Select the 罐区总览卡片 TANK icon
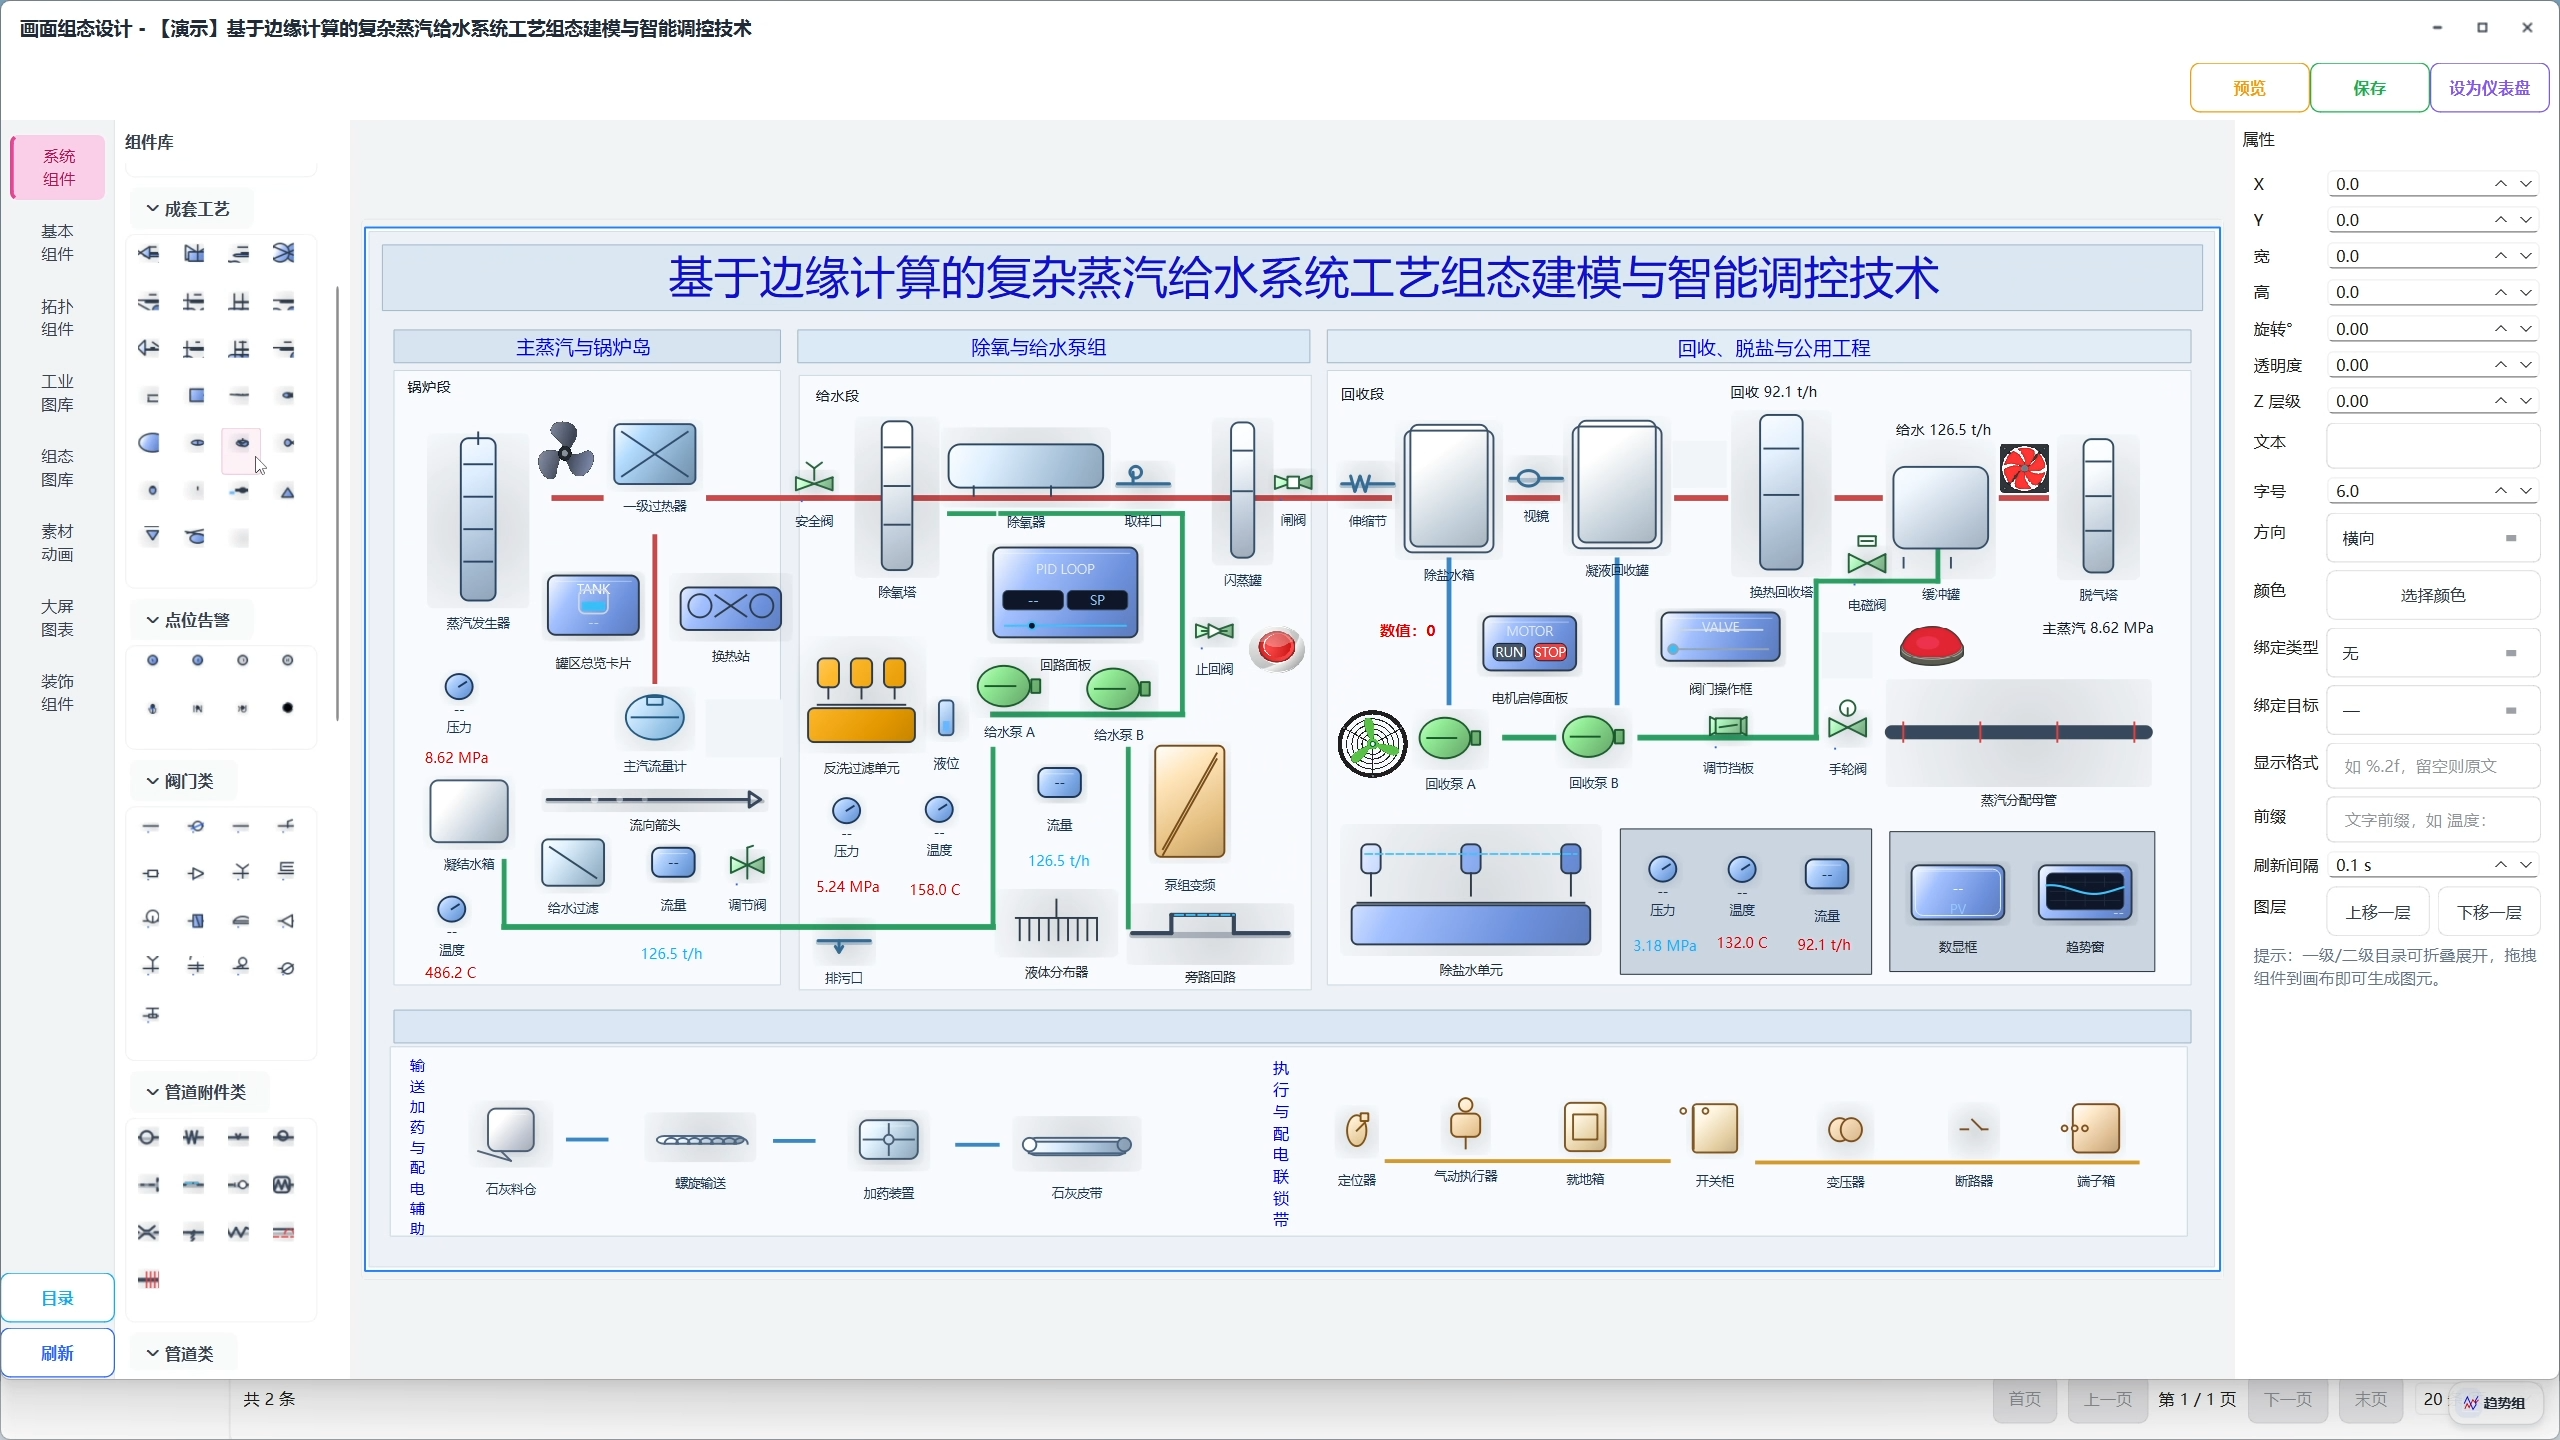The width and height of the screenshot is (2560, 1440). (x=593, y=606)
